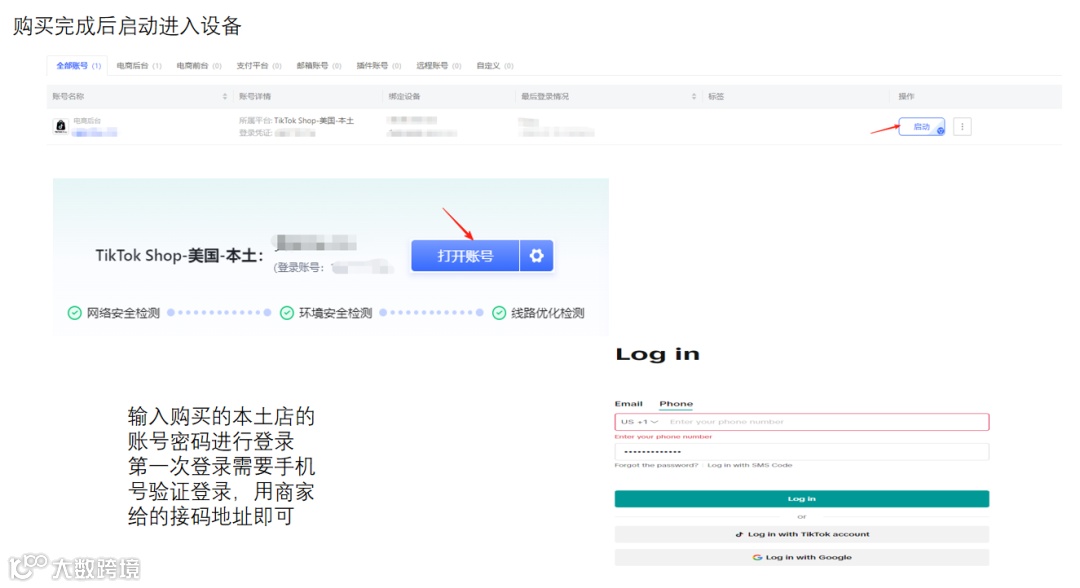The height and width of the screenshot is (588, 1080).
Task: Open the 远程账号 tab
Action: pos(438,66)
